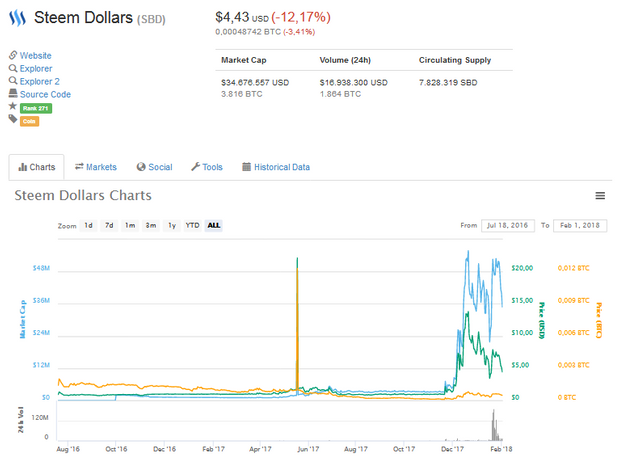
Task: Click the Steem logo icon
Action: 18,18
